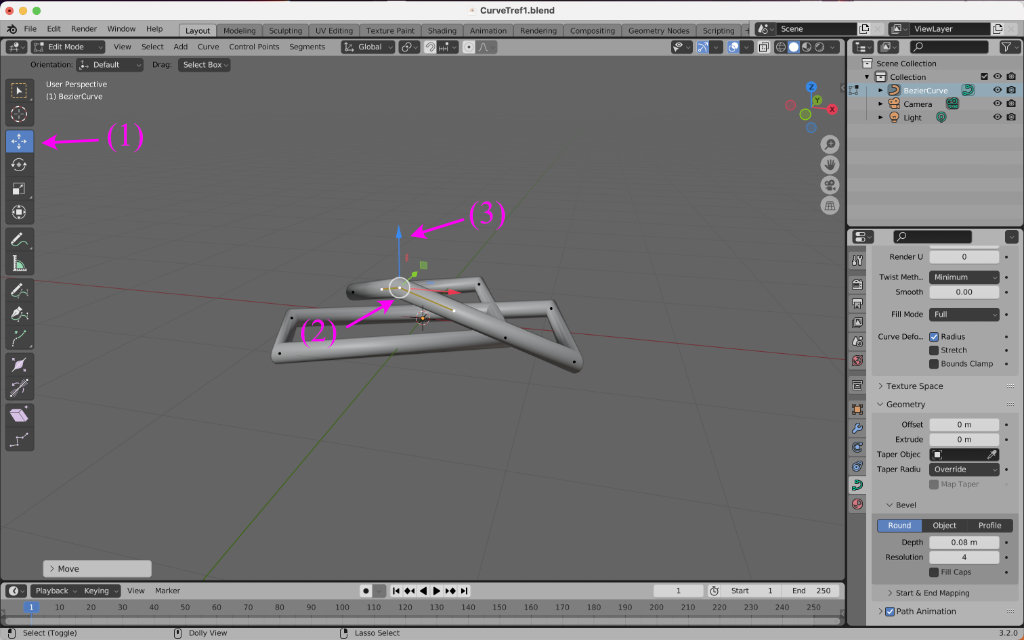Select the Profile bevel button
Viewport: 1024px width, 640px height.
coord(989,525)
